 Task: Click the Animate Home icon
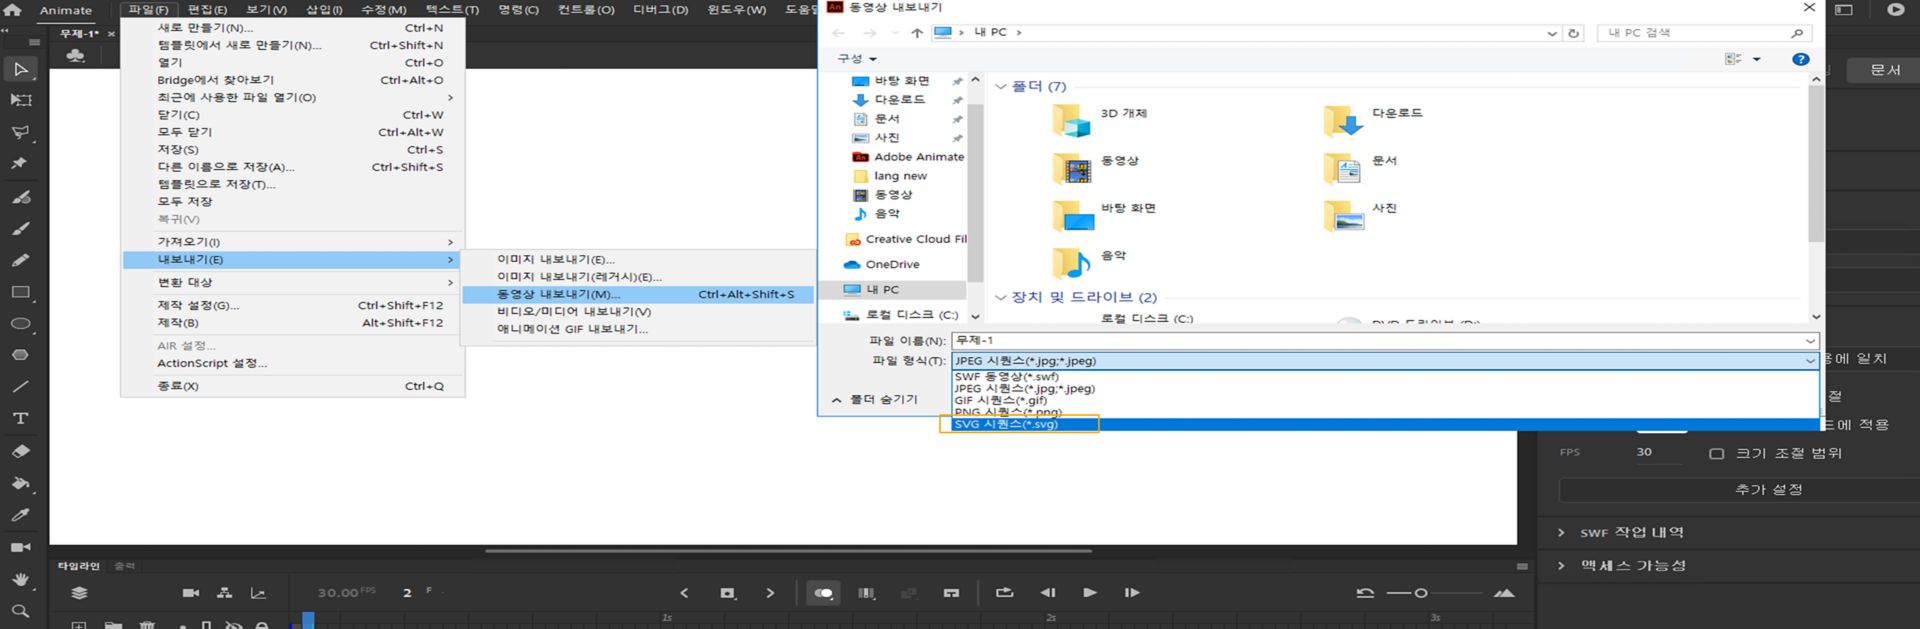tap(12, 10)
